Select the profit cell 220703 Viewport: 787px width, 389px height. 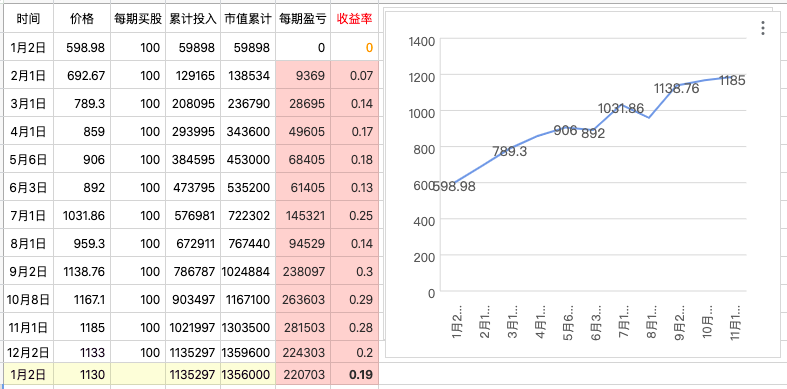click(303, 374)
